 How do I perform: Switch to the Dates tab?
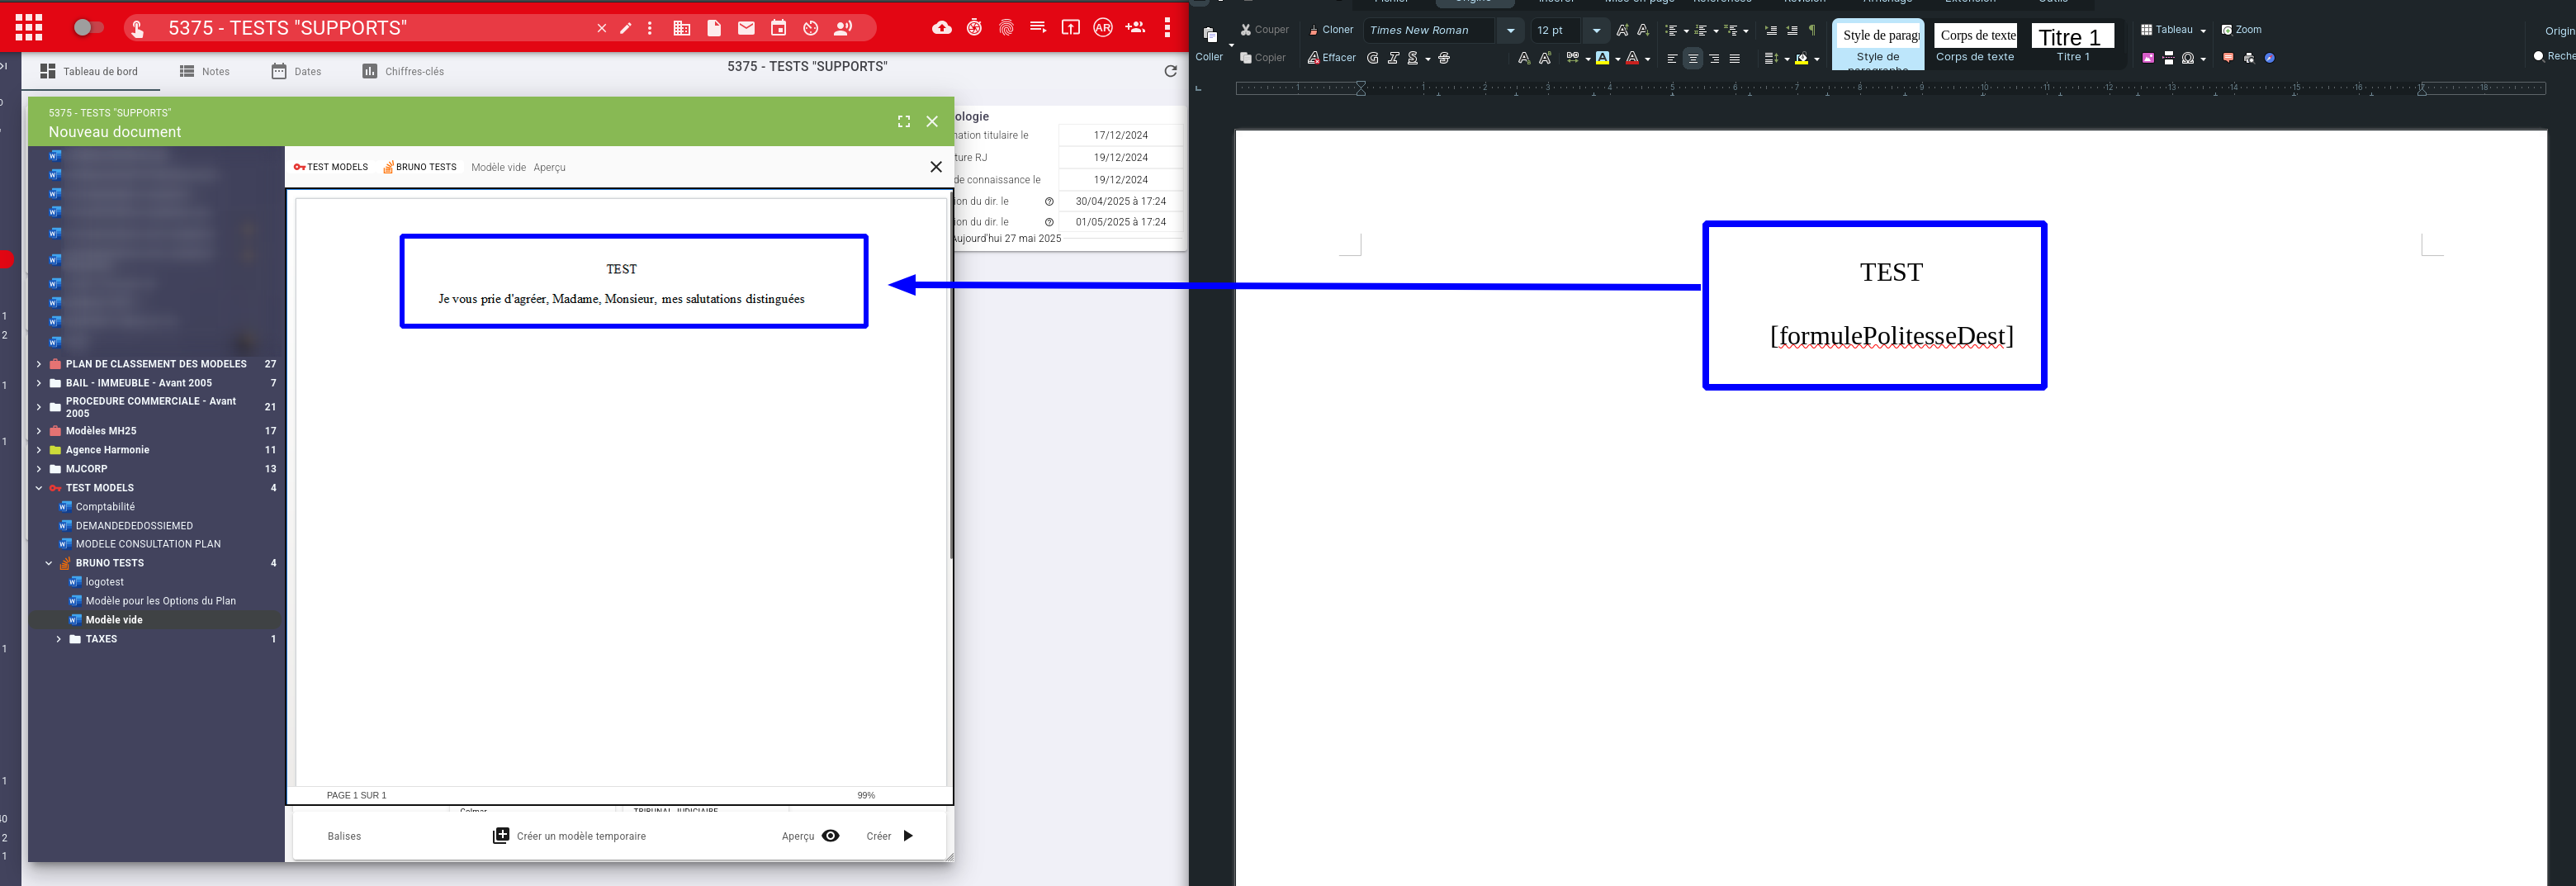pos(296,71)
